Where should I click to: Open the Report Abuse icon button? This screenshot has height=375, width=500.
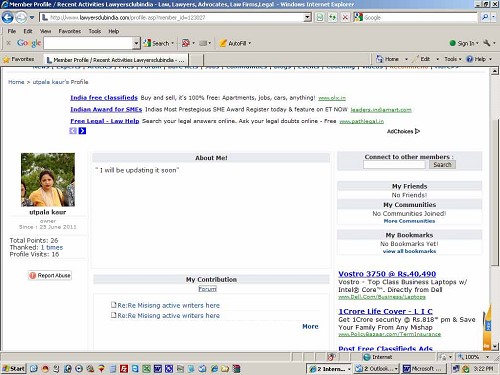click(x=50, y=275)
